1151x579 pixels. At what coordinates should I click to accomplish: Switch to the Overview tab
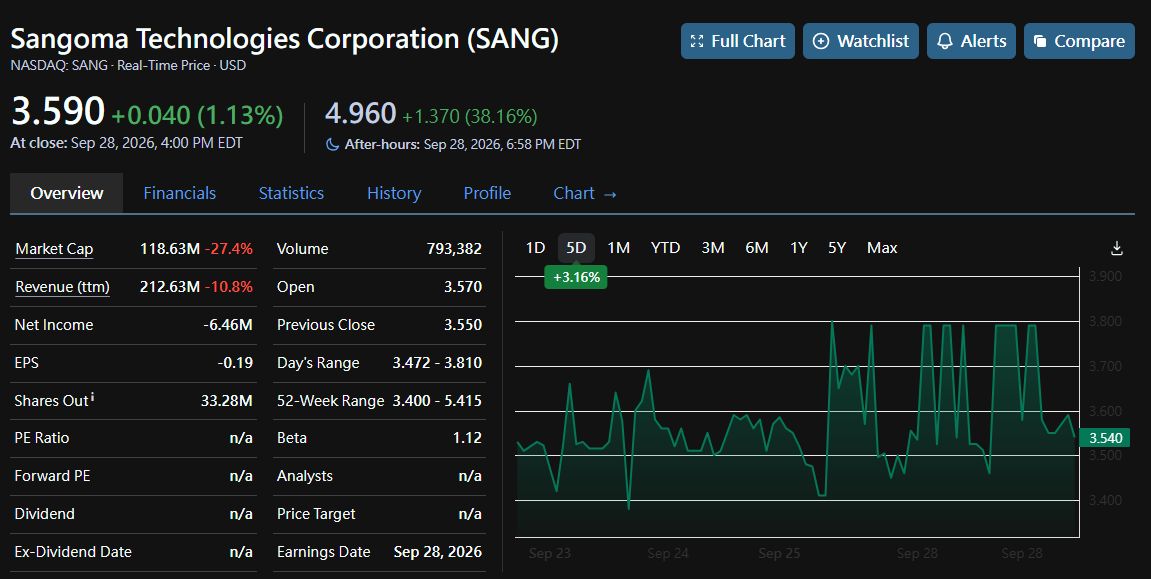coord(67,193)
